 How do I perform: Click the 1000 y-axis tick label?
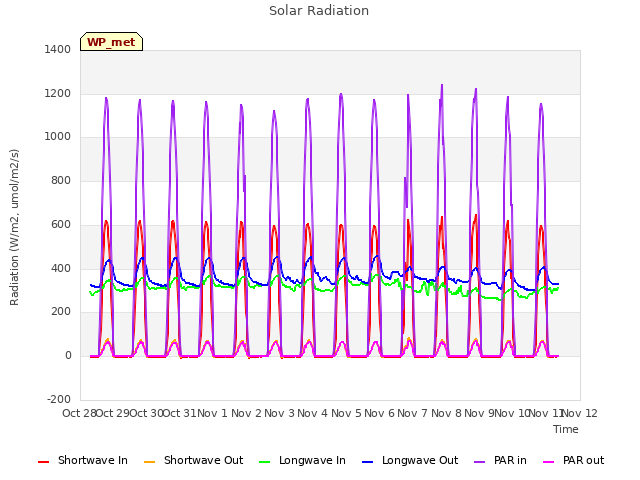pyautogui.click(x=58, y=137)
